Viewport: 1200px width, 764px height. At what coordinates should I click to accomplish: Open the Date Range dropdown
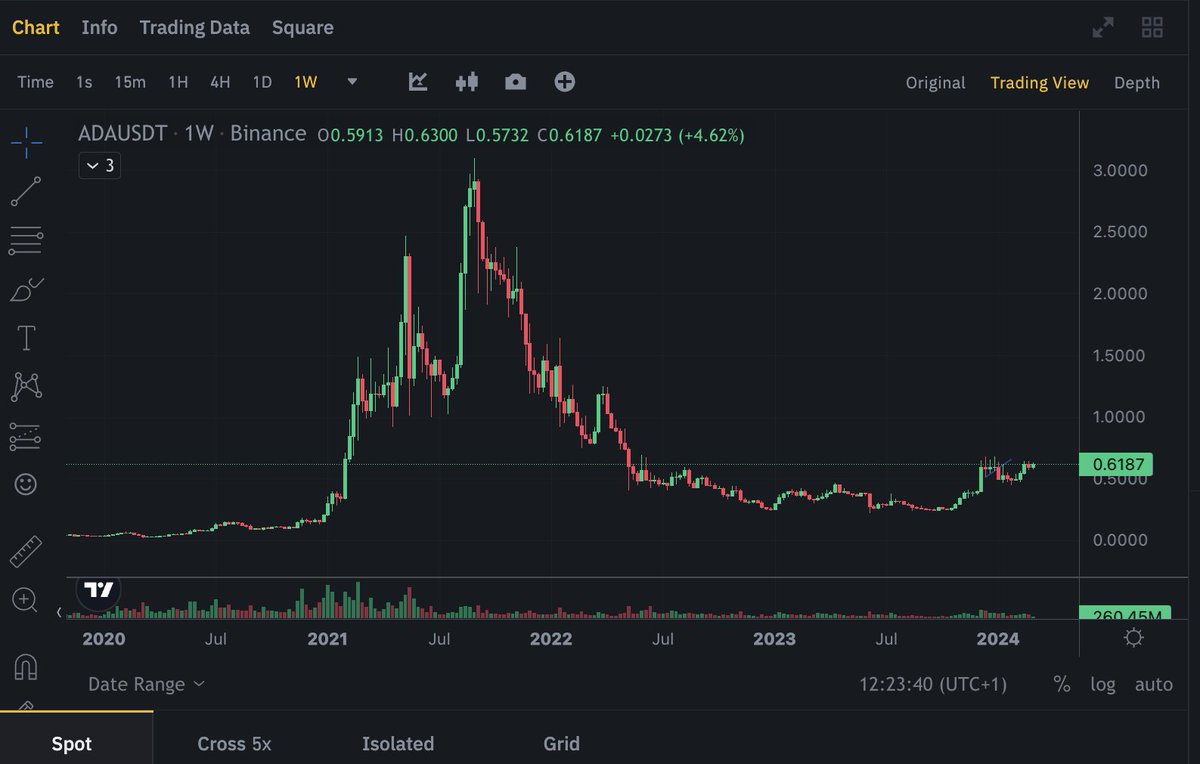pyautogui.click(x=146, y=684)
